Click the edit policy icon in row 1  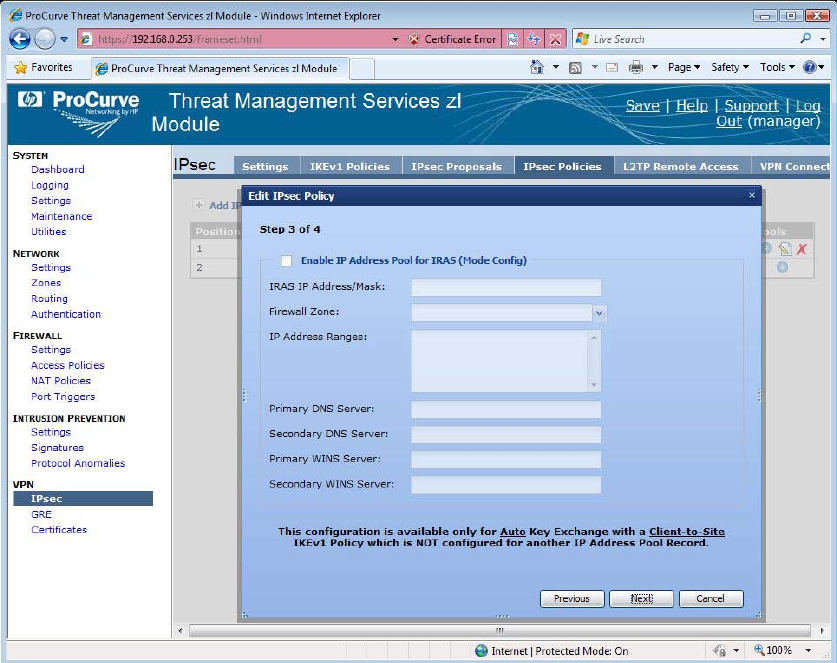[785, 249]
